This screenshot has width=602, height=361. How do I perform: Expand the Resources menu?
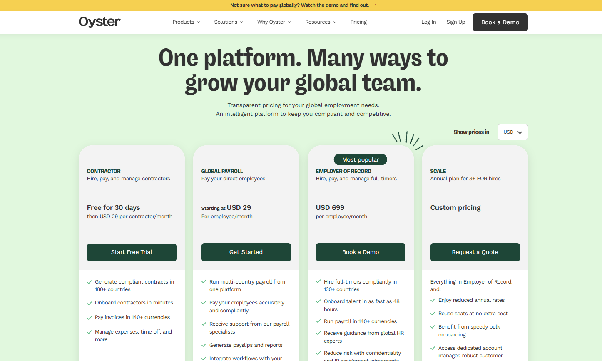(321, 22)
